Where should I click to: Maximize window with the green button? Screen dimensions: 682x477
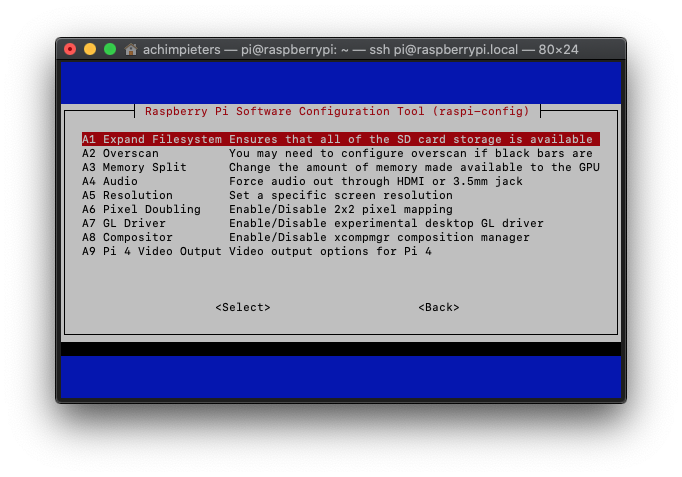click(110, 49)
